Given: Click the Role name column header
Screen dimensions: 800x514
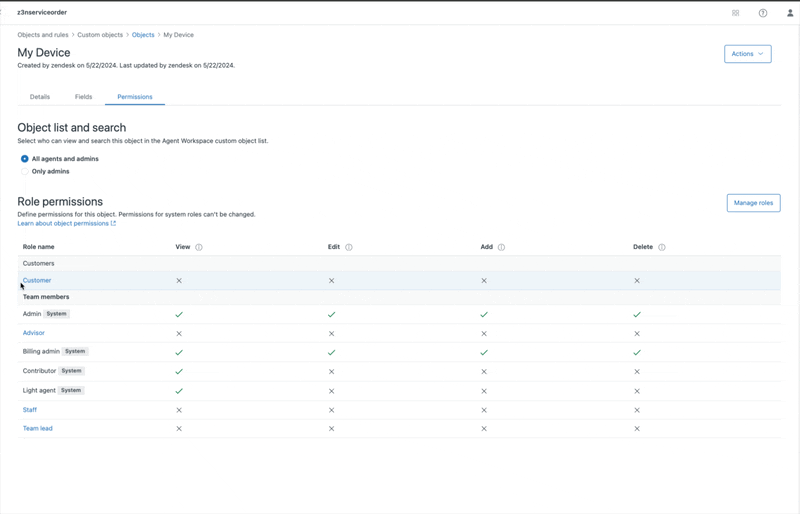Looking at the screenshot, I should click(x=38, y=247).
